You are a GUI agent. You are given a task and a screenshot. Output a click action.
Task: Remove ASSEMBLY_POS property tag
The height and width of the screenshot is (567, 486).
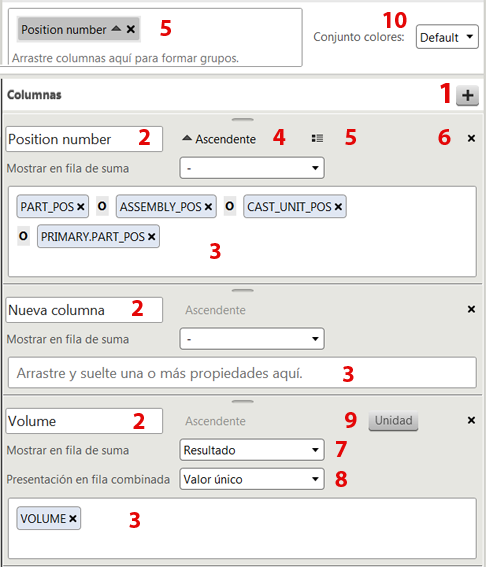[x=208, y=207]
